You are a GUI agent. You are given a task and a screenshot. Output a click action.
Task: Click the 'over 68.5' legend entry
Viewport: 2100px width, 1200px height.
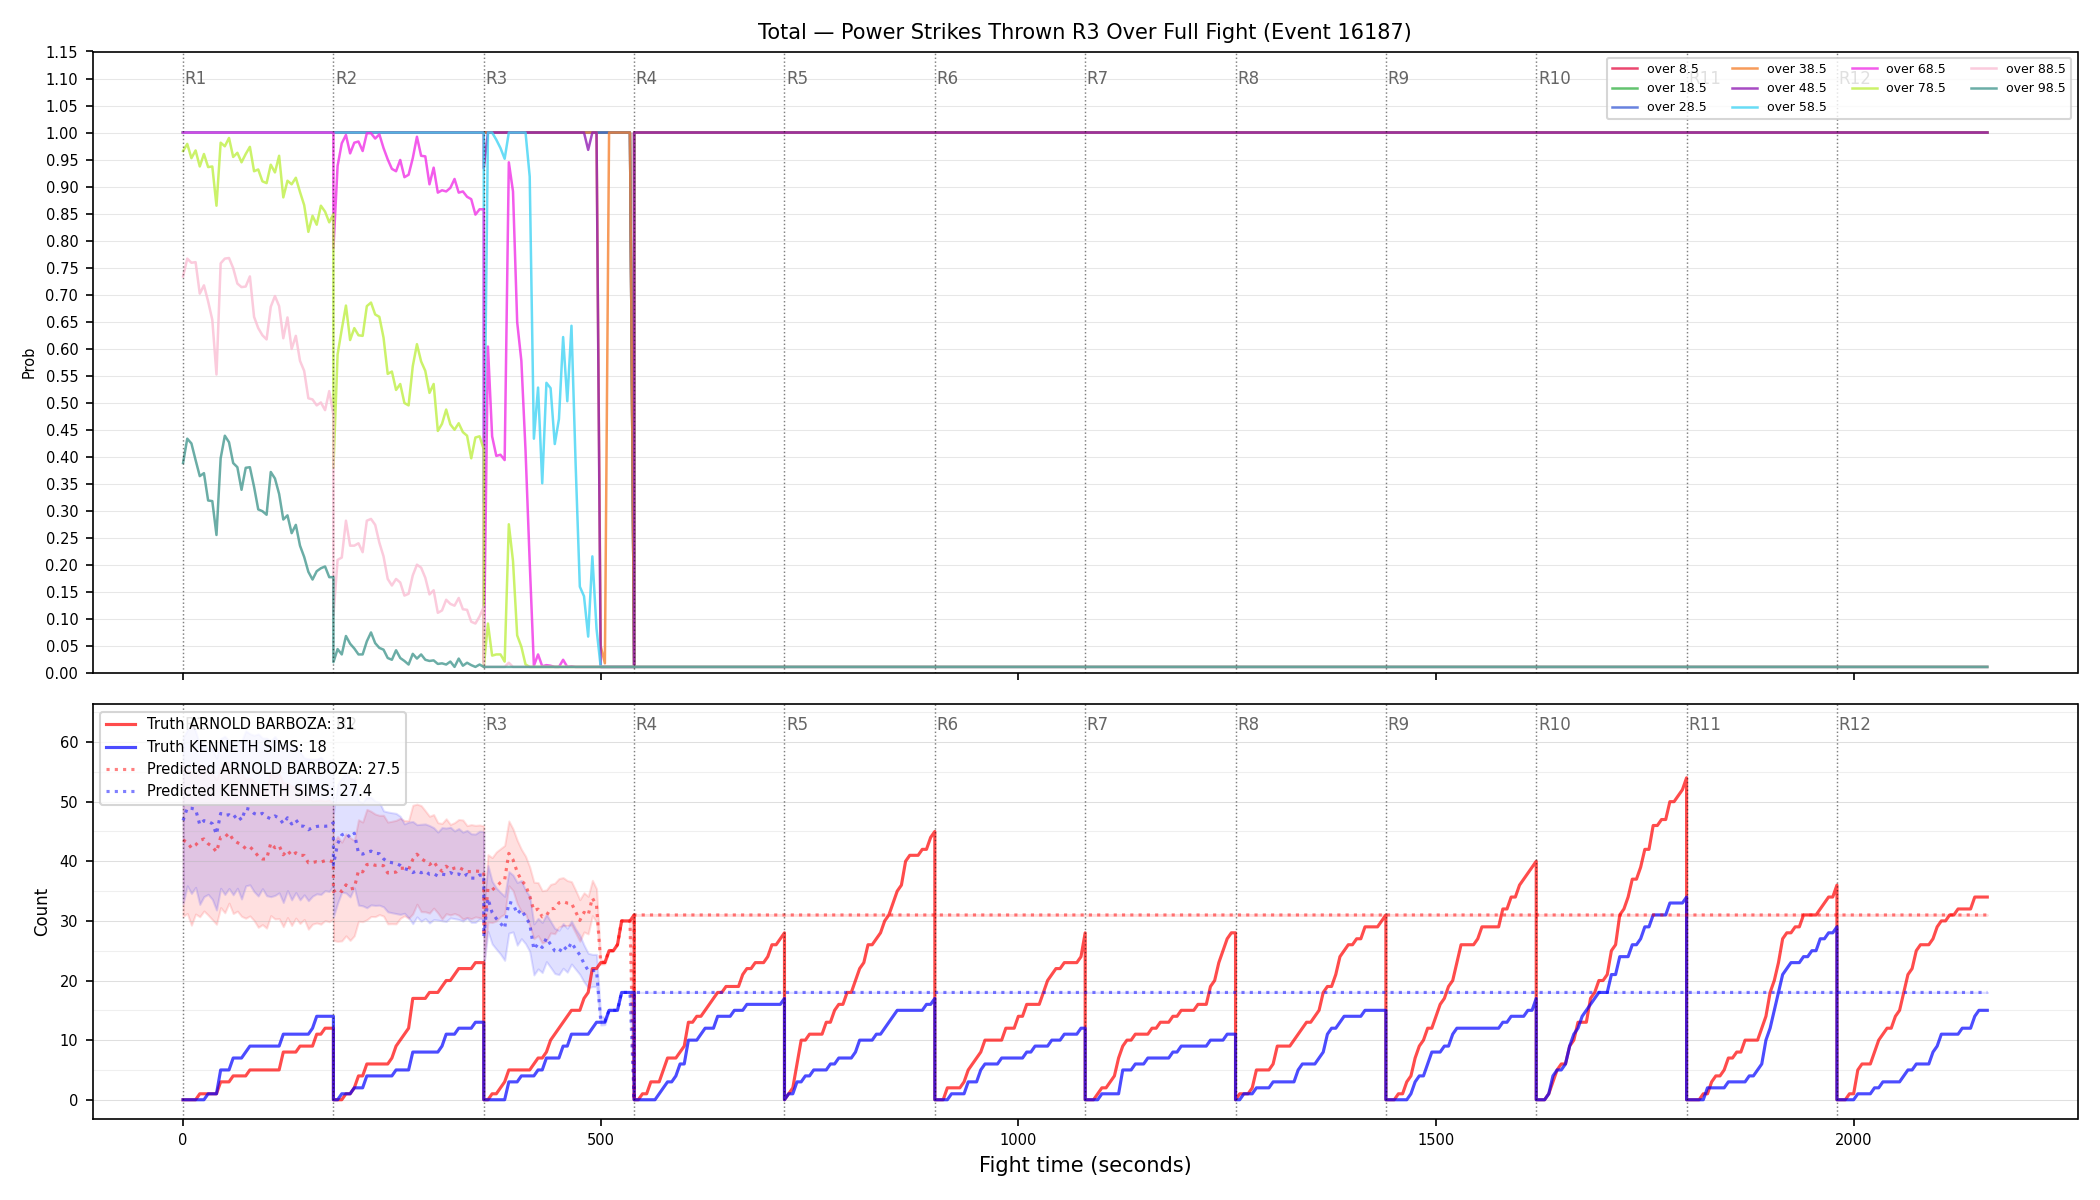pos(1899,69)
